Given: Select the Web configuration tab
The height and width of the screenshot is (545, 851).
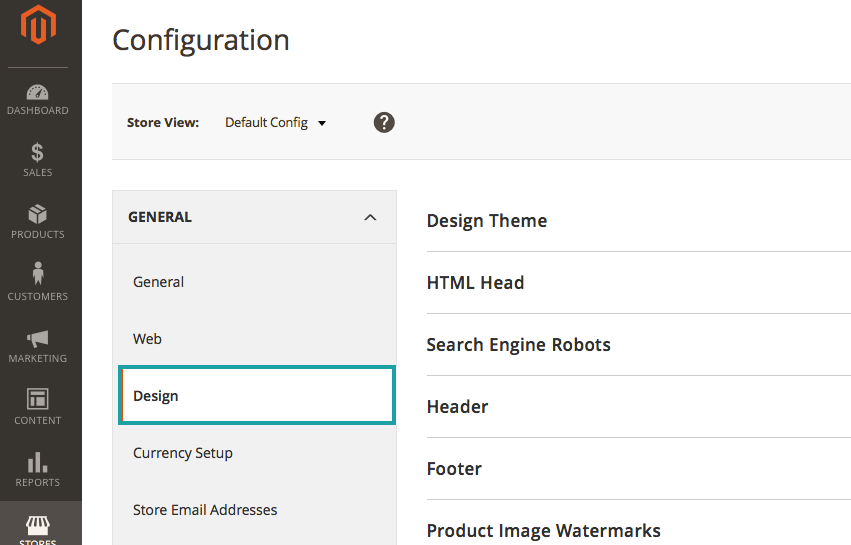Looking at the screenshot, I should 148,339.
